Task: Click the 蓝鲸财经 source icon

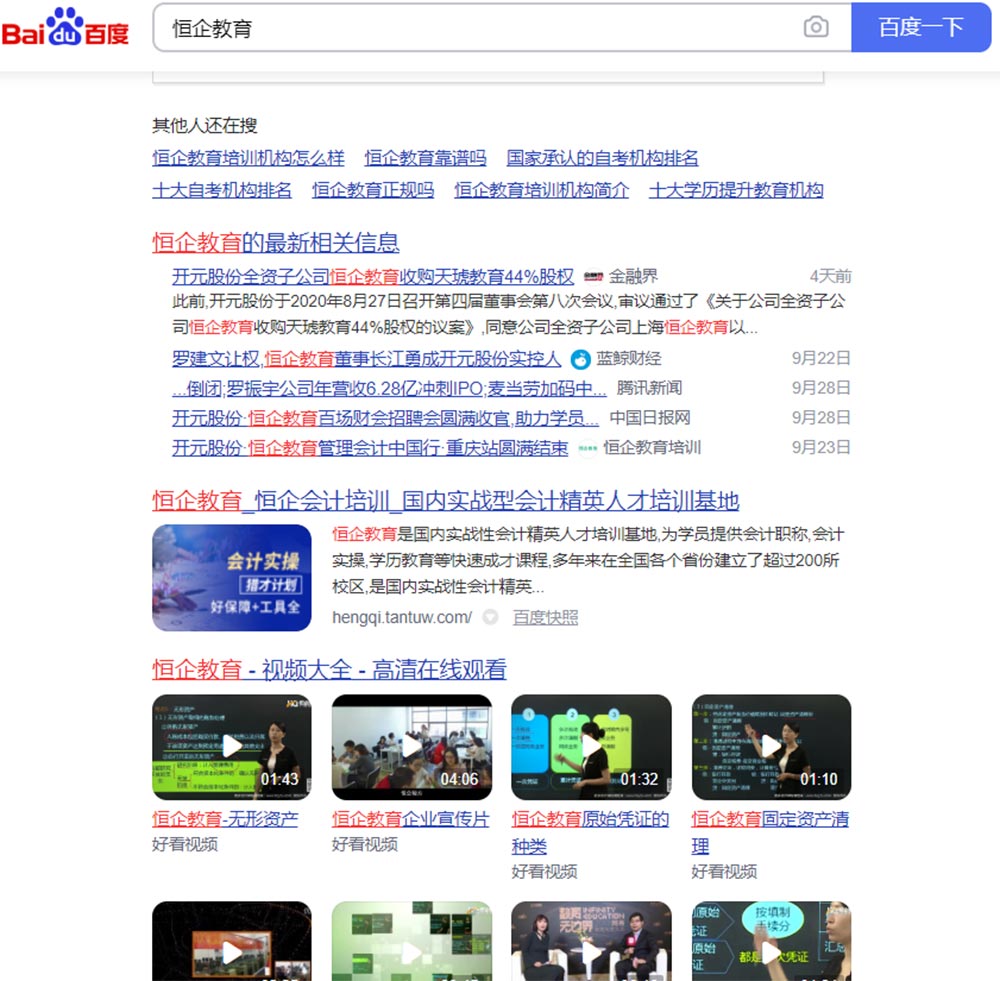Action: [x=581, y=359]
